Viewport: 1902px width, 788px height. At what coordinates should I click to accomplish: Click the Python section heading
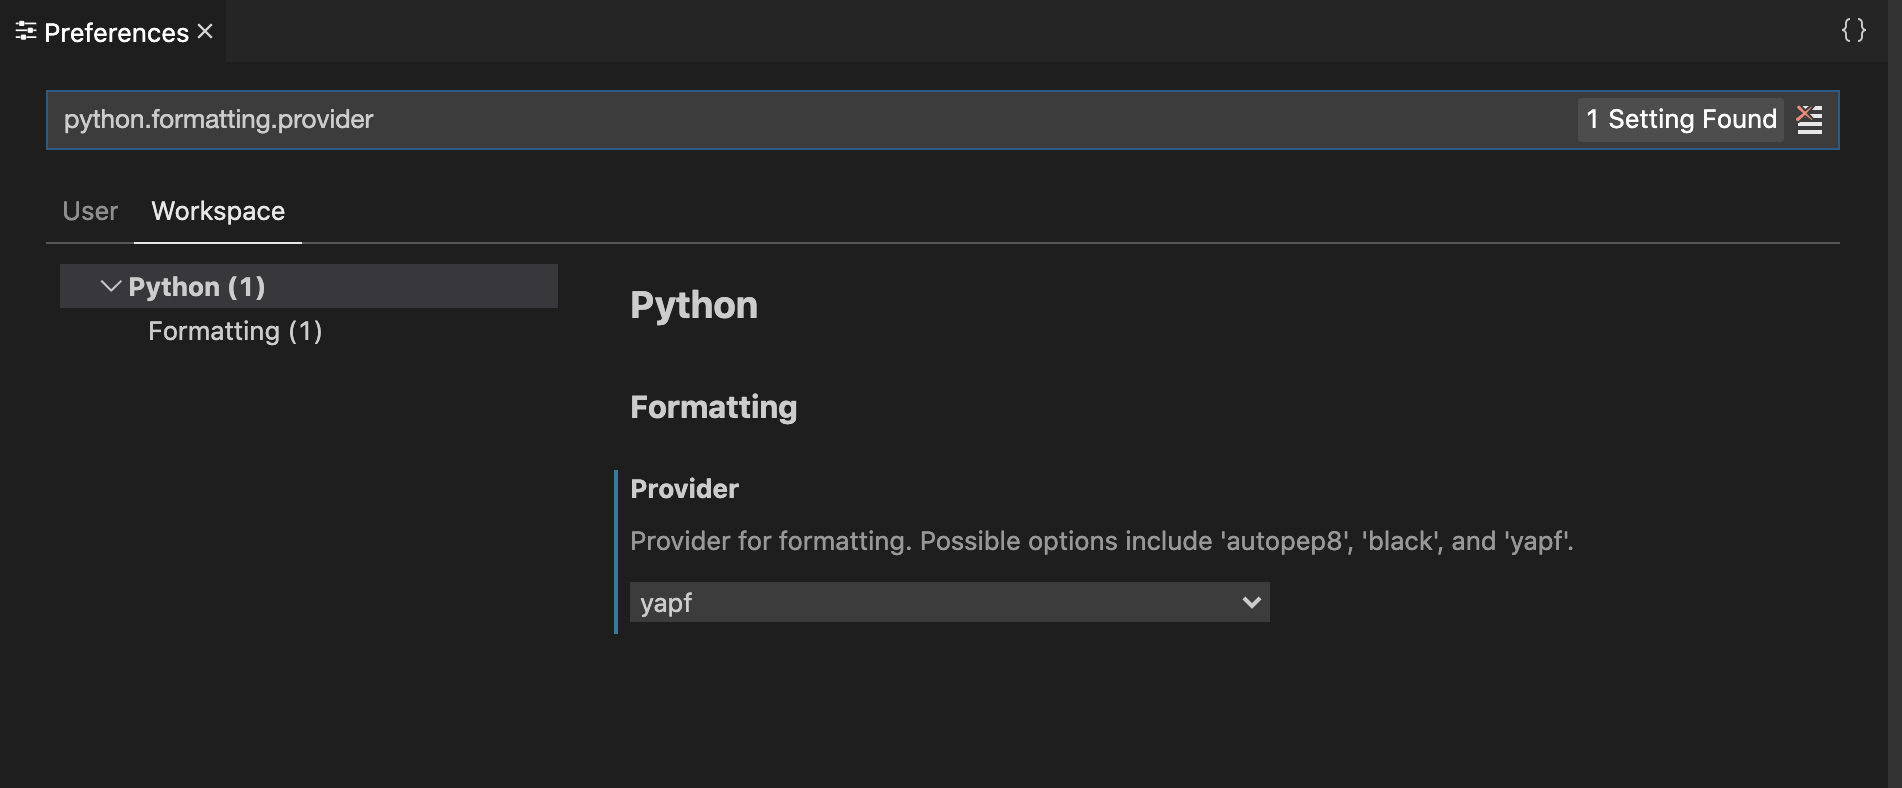tap(694, 305)
